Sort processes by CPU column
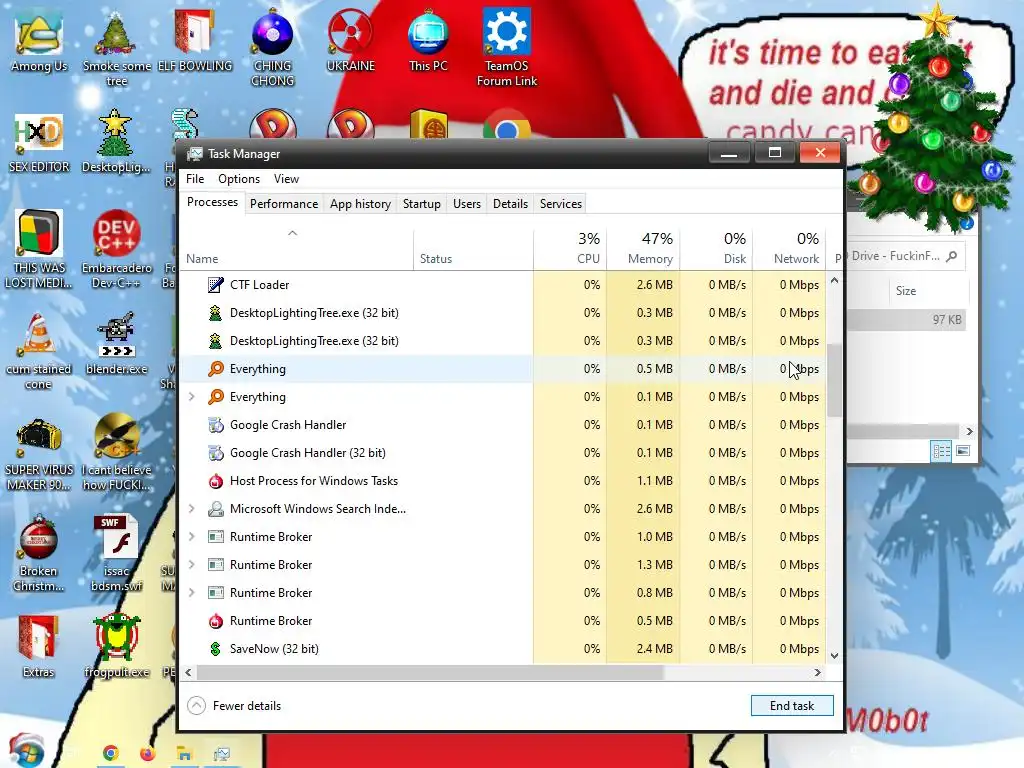The height and width of the screenshot is (768, 1024). pos(570,249)
